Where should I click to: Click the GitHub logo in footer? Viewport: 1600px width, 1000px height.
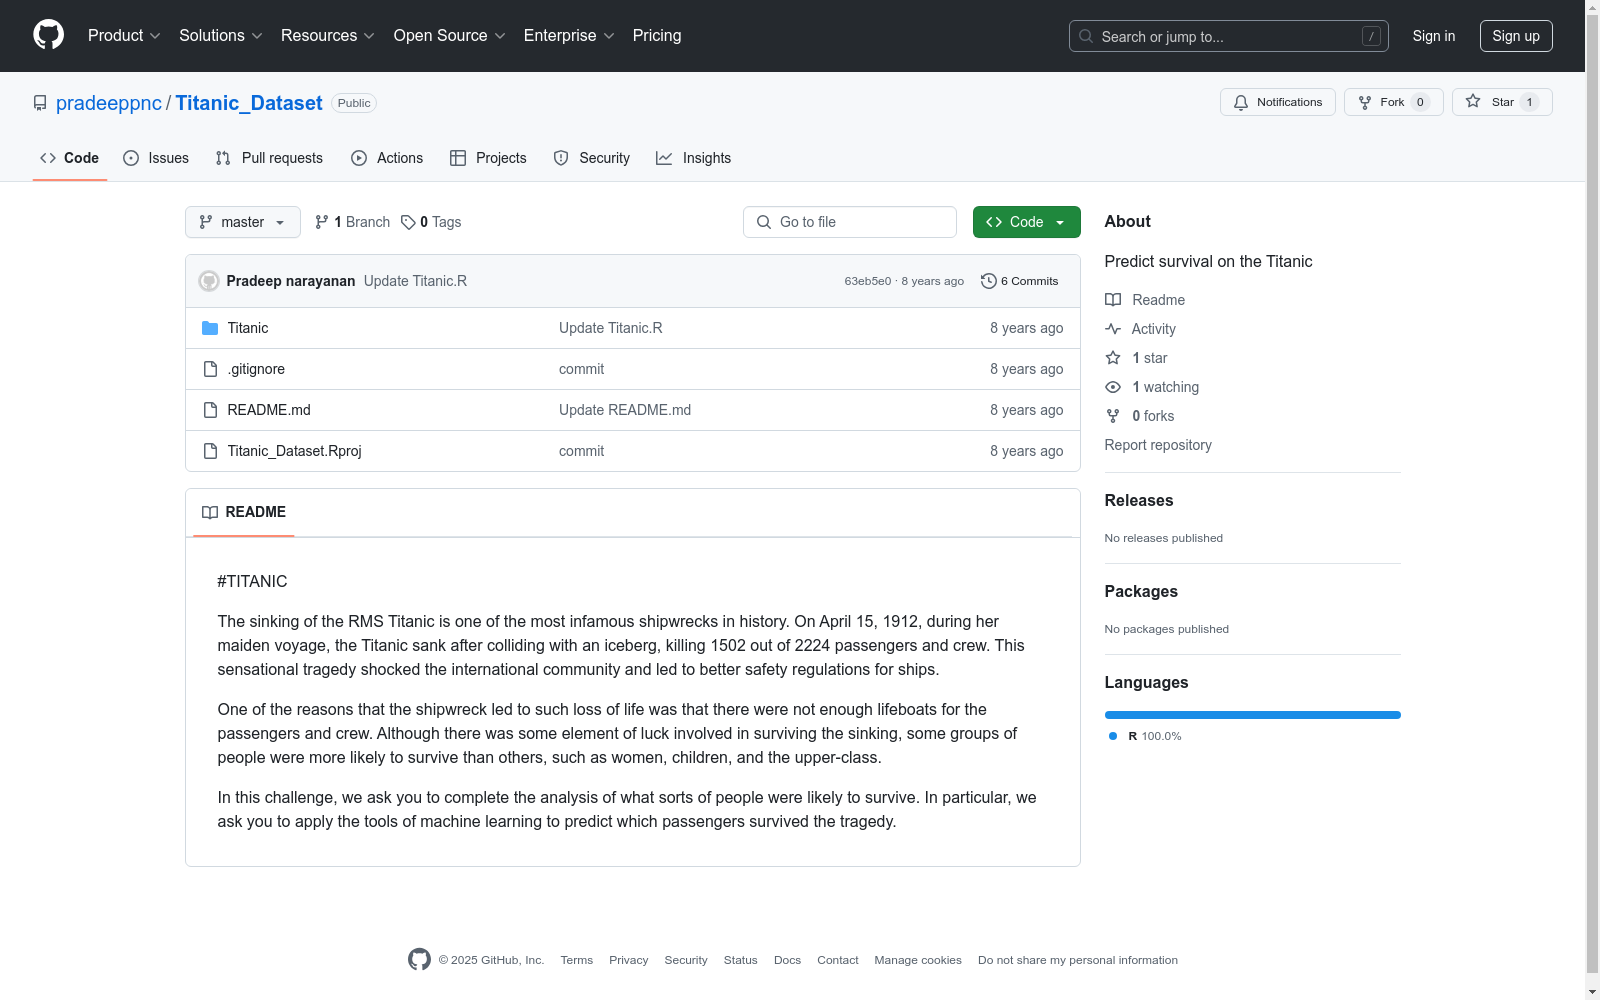tap(420, 959)
